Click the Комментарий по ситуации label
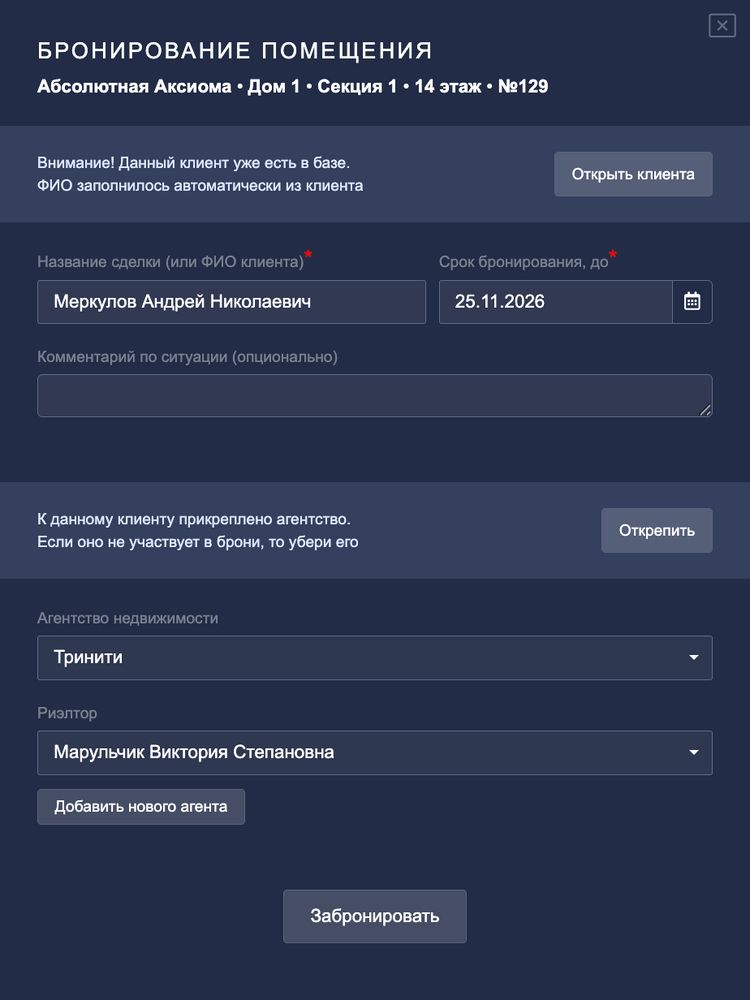 tap(187, 357)
